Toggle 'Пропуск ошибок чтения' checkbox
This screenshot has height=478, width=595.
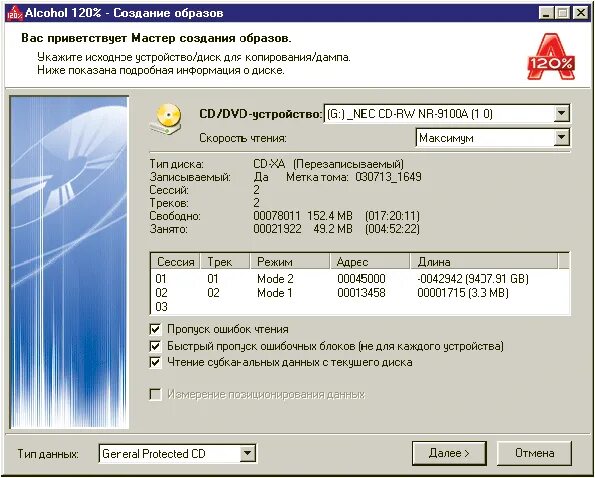(155, 329)
